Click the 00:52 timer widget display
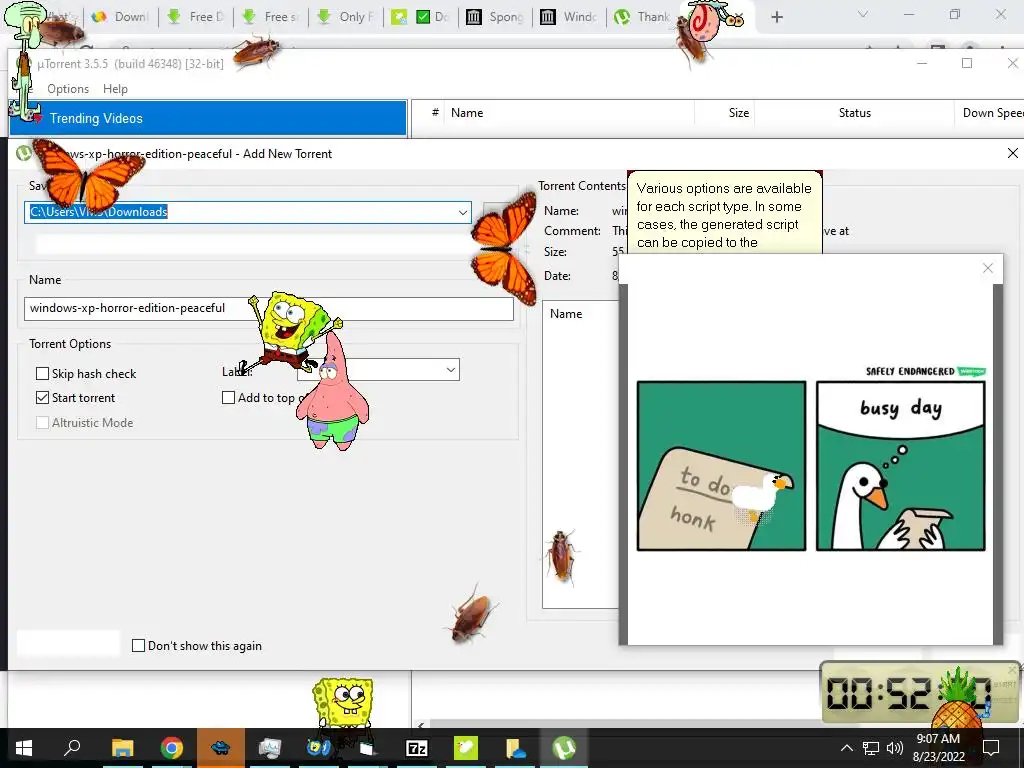This screenshot has width=1024, height=768. [x=920, y=692]
